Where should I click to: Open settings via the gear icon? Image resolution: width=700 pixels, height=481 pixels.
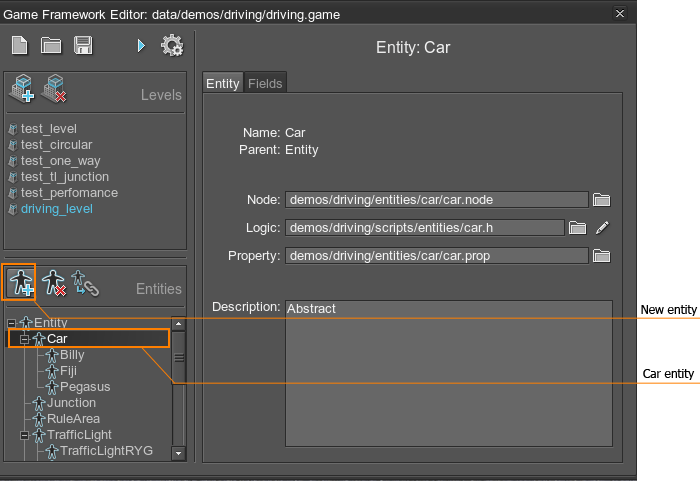(x=172, y=45)
